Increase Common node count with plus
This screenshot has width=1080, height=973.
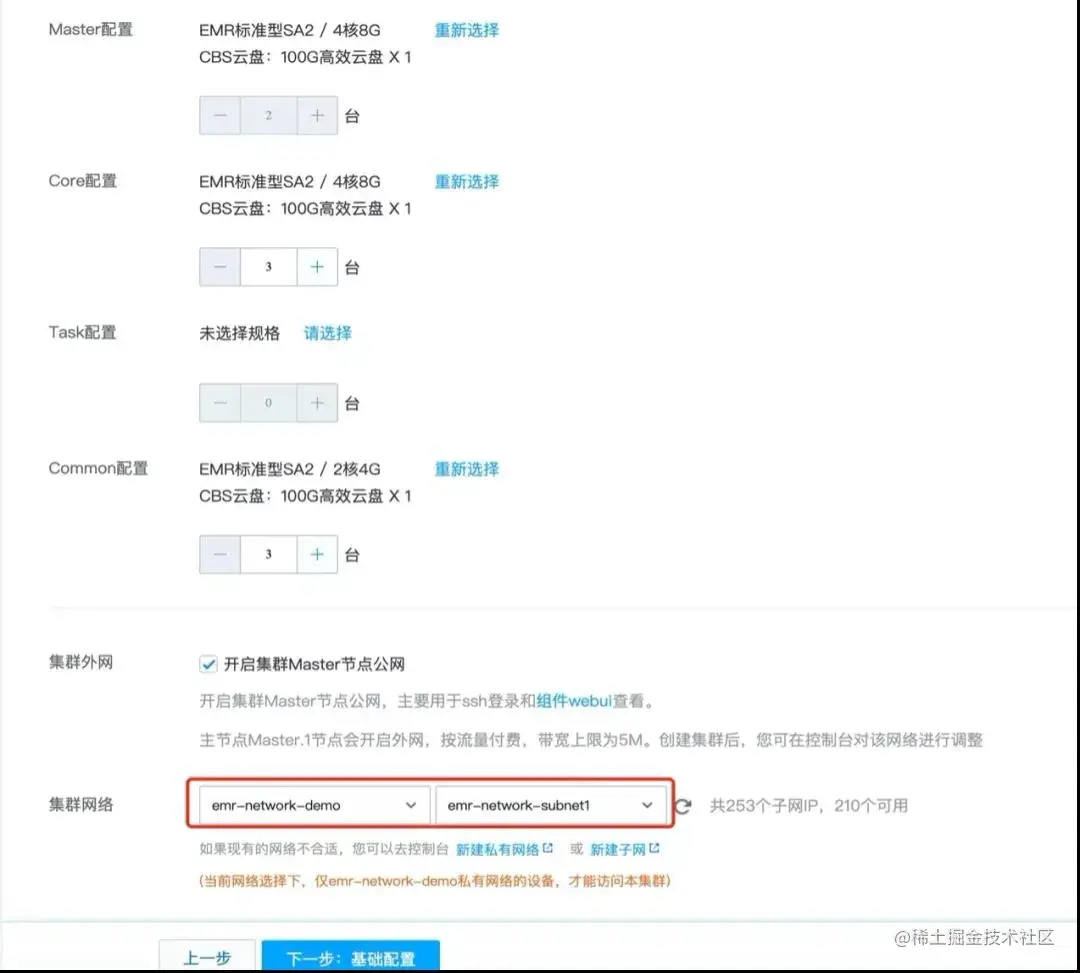[317, 554]
